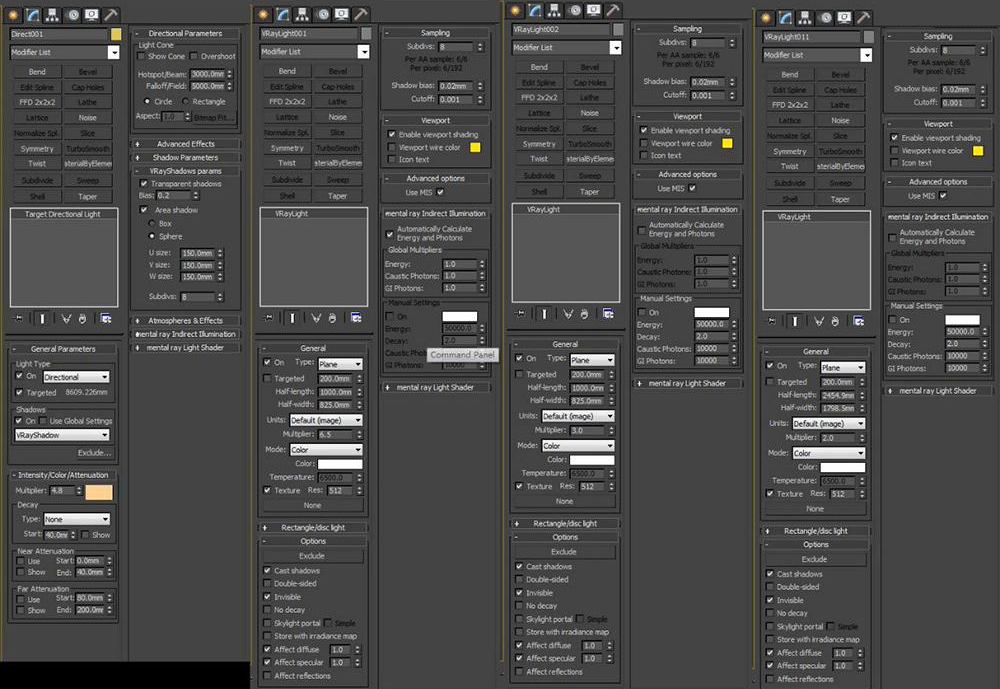Click Make Unique icon in Direct001 panel

[66, 318]
